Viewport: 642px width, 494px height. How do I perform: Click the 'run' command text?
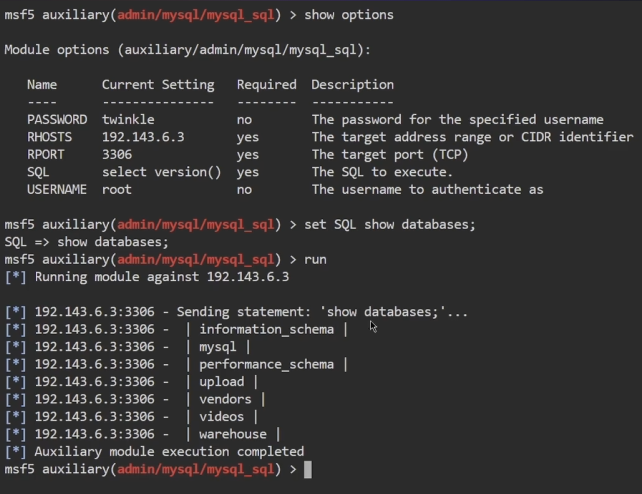pyautogui.click(x=315, y=259)
